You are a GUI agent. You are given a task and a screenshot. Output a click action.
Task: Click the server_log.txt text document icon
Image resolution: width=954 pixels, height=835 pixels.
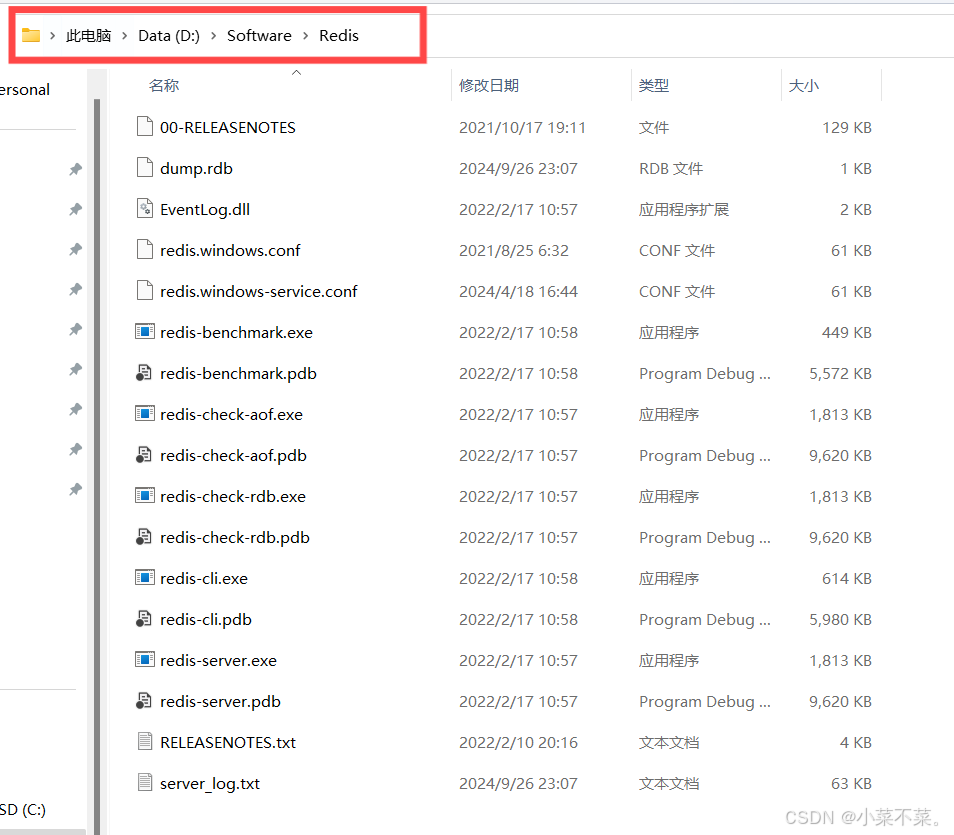point(145,783)
